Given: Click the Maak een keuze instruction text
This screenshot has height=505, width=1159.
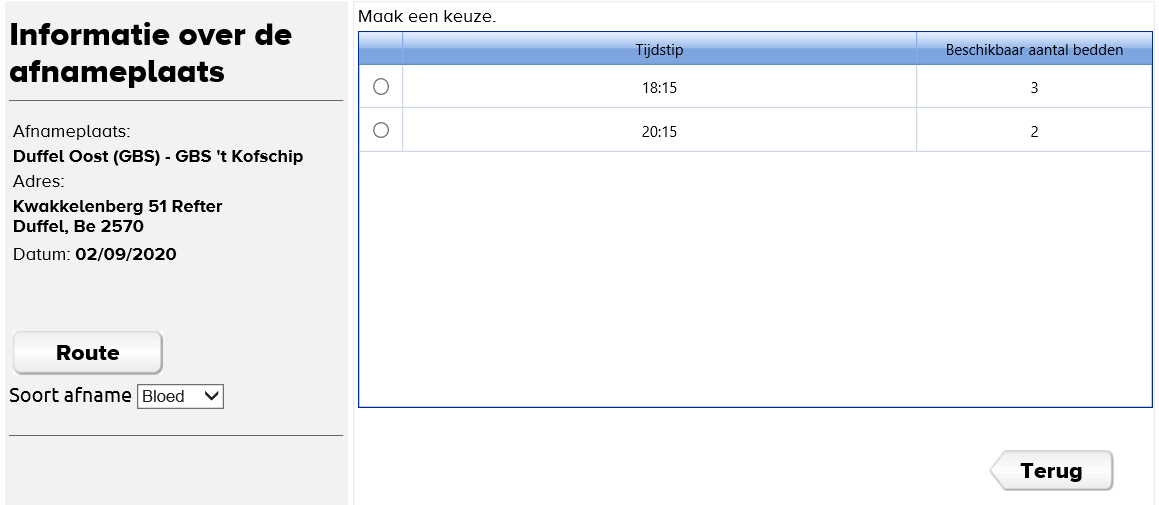Looking at the screenshot, I should [x=426, y=17].
